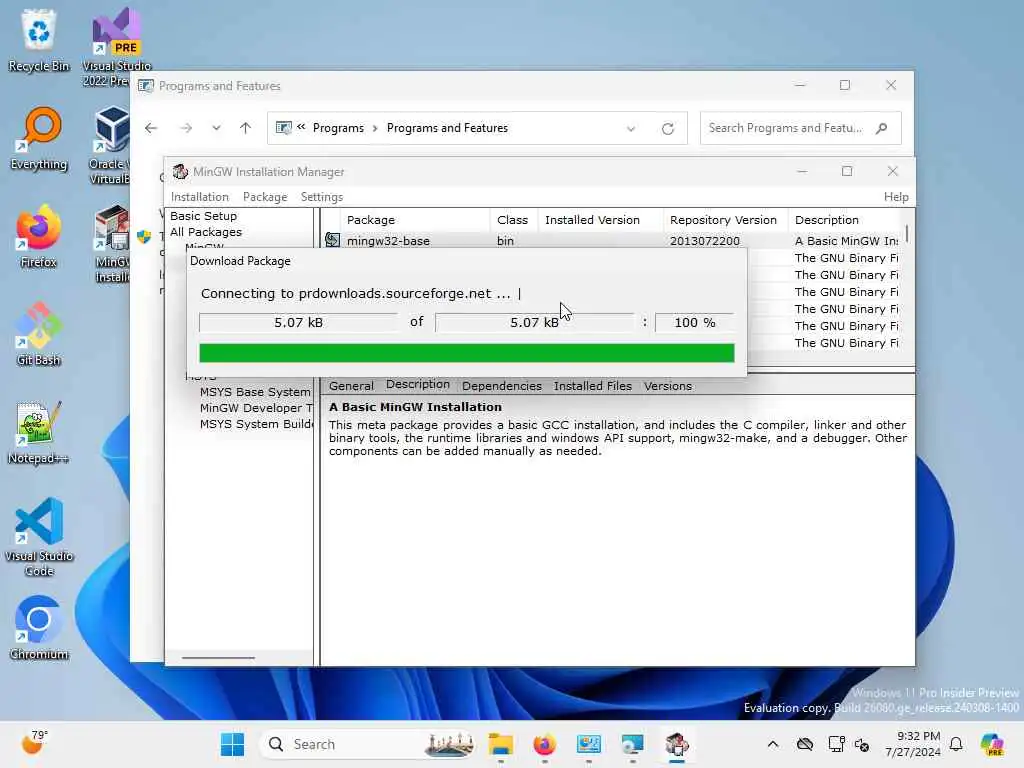Select MSYS System Builder tree item

[x=256, y=424]
